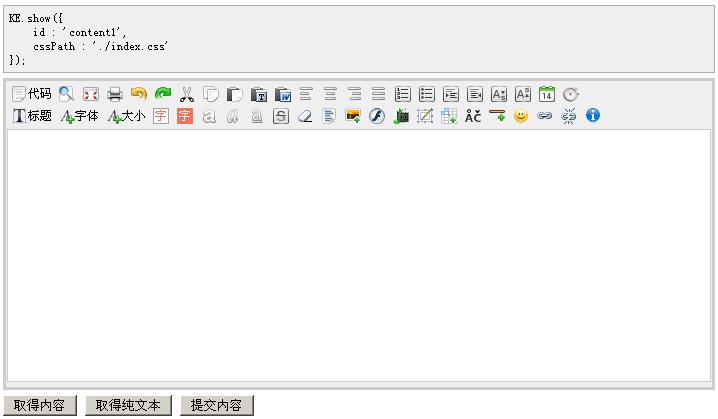This screenshot has height=419, width=718.
Task: Copy the selection with the copy icon
Action: coord(211,94)
